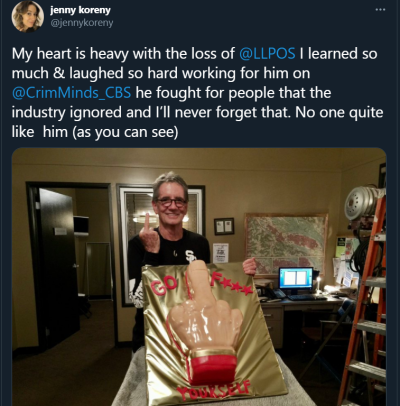Click the framed pictures on the photo's wall
The image size is (400, 406).
224,226
